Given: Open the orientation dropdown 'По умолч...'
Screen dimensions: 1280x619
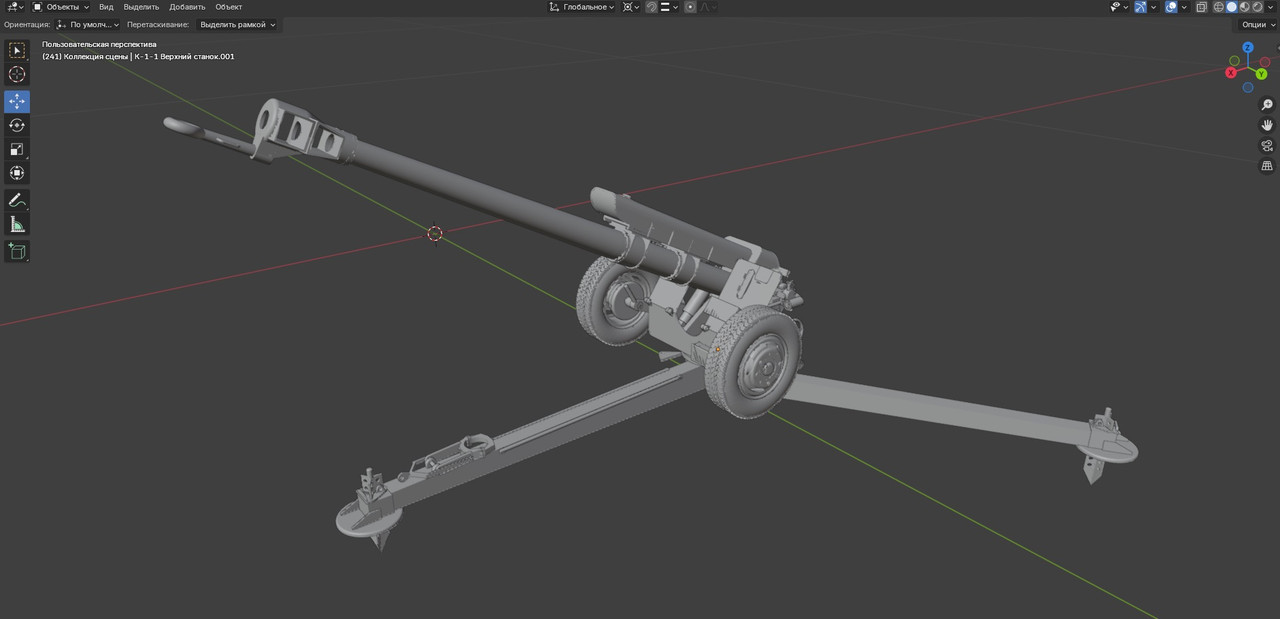Looking at the screenshot, I should [x=88, y=24].
